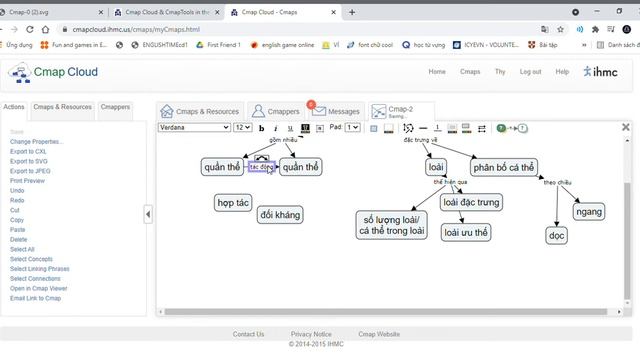Click Cut in Actions list

(15, 210)
